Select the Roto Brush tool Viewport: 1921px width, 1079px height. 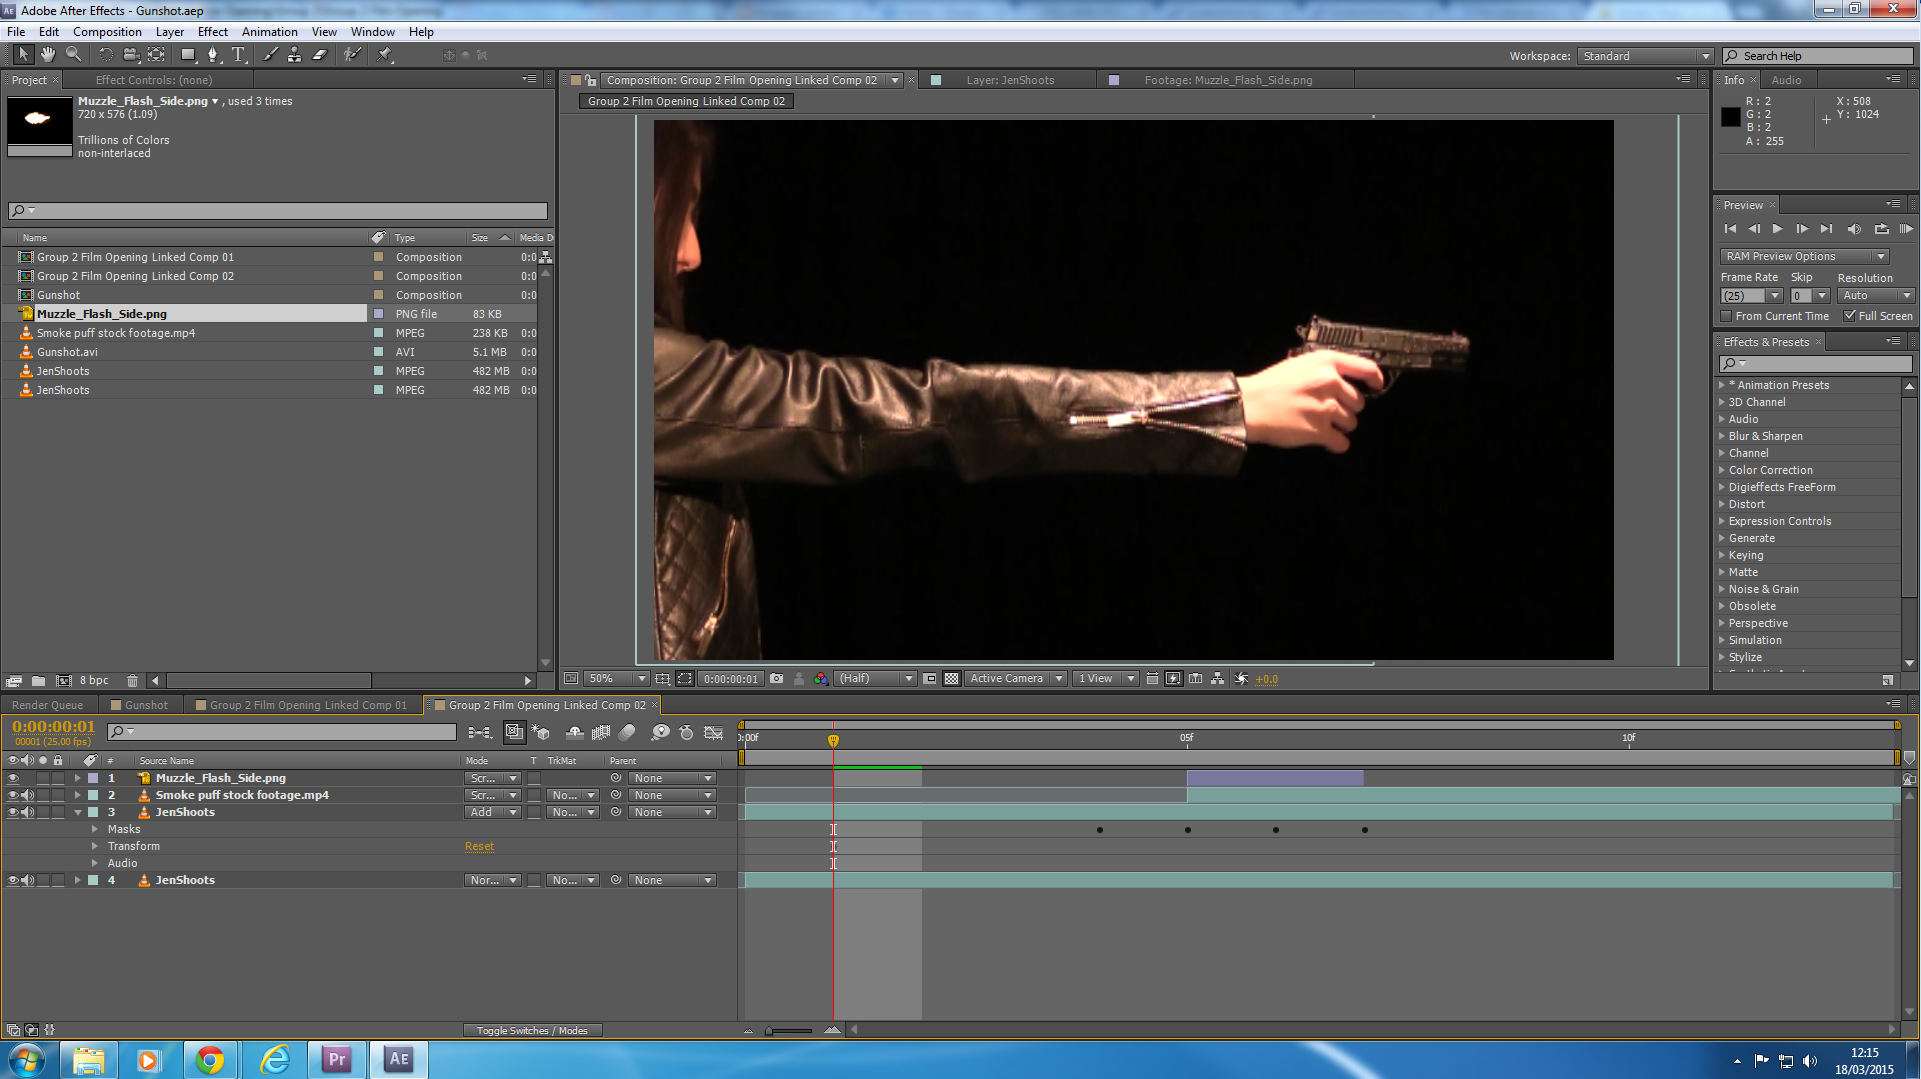[352, 55]
